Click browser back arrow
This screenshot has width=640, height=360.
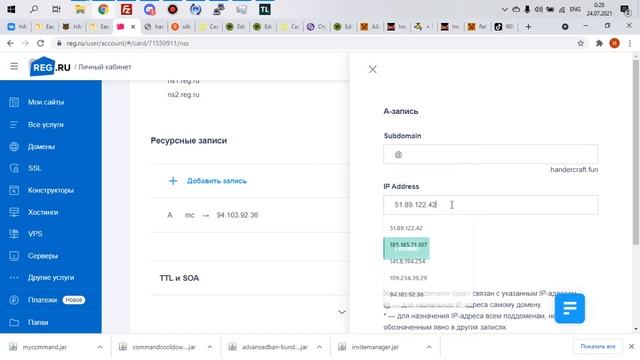click(x=10, y=43)
